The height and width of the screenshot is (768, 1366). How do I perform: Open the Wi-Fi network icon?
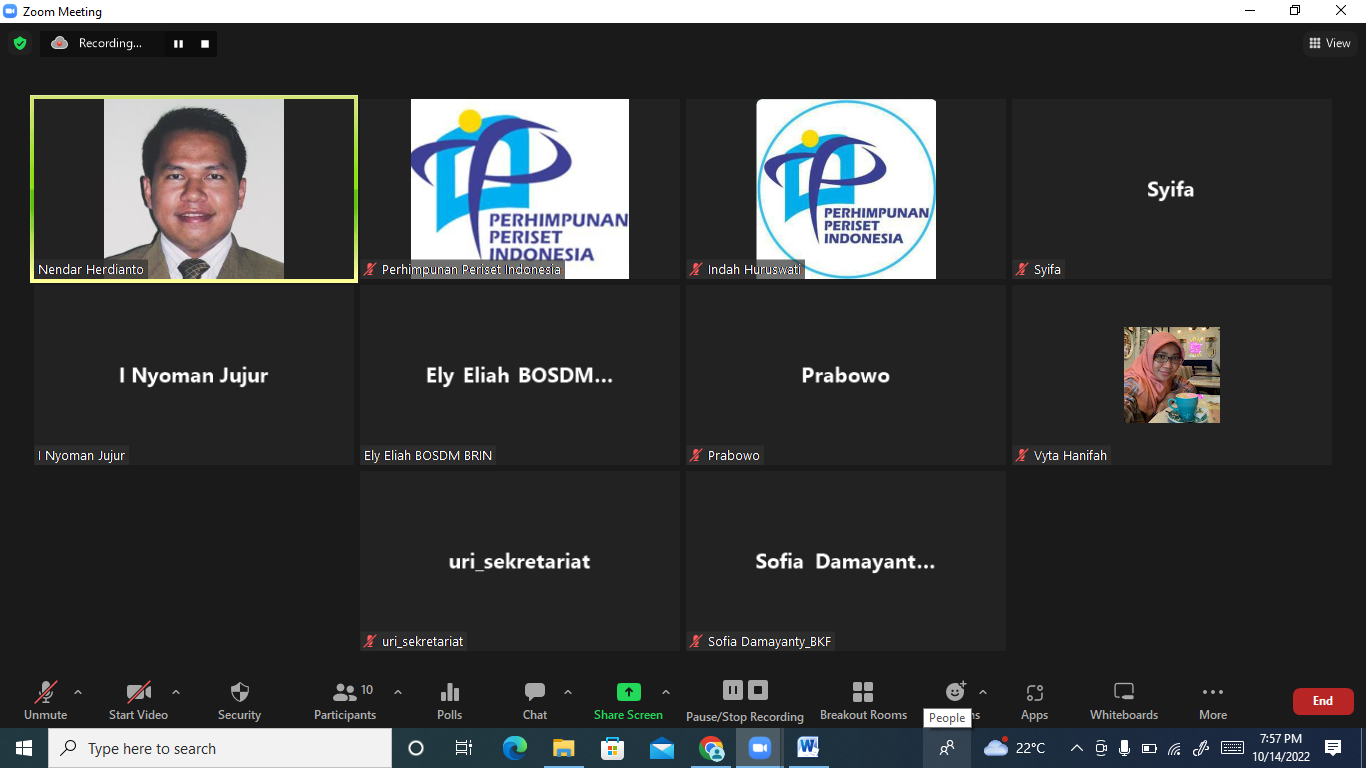(x=1175, y=748)
